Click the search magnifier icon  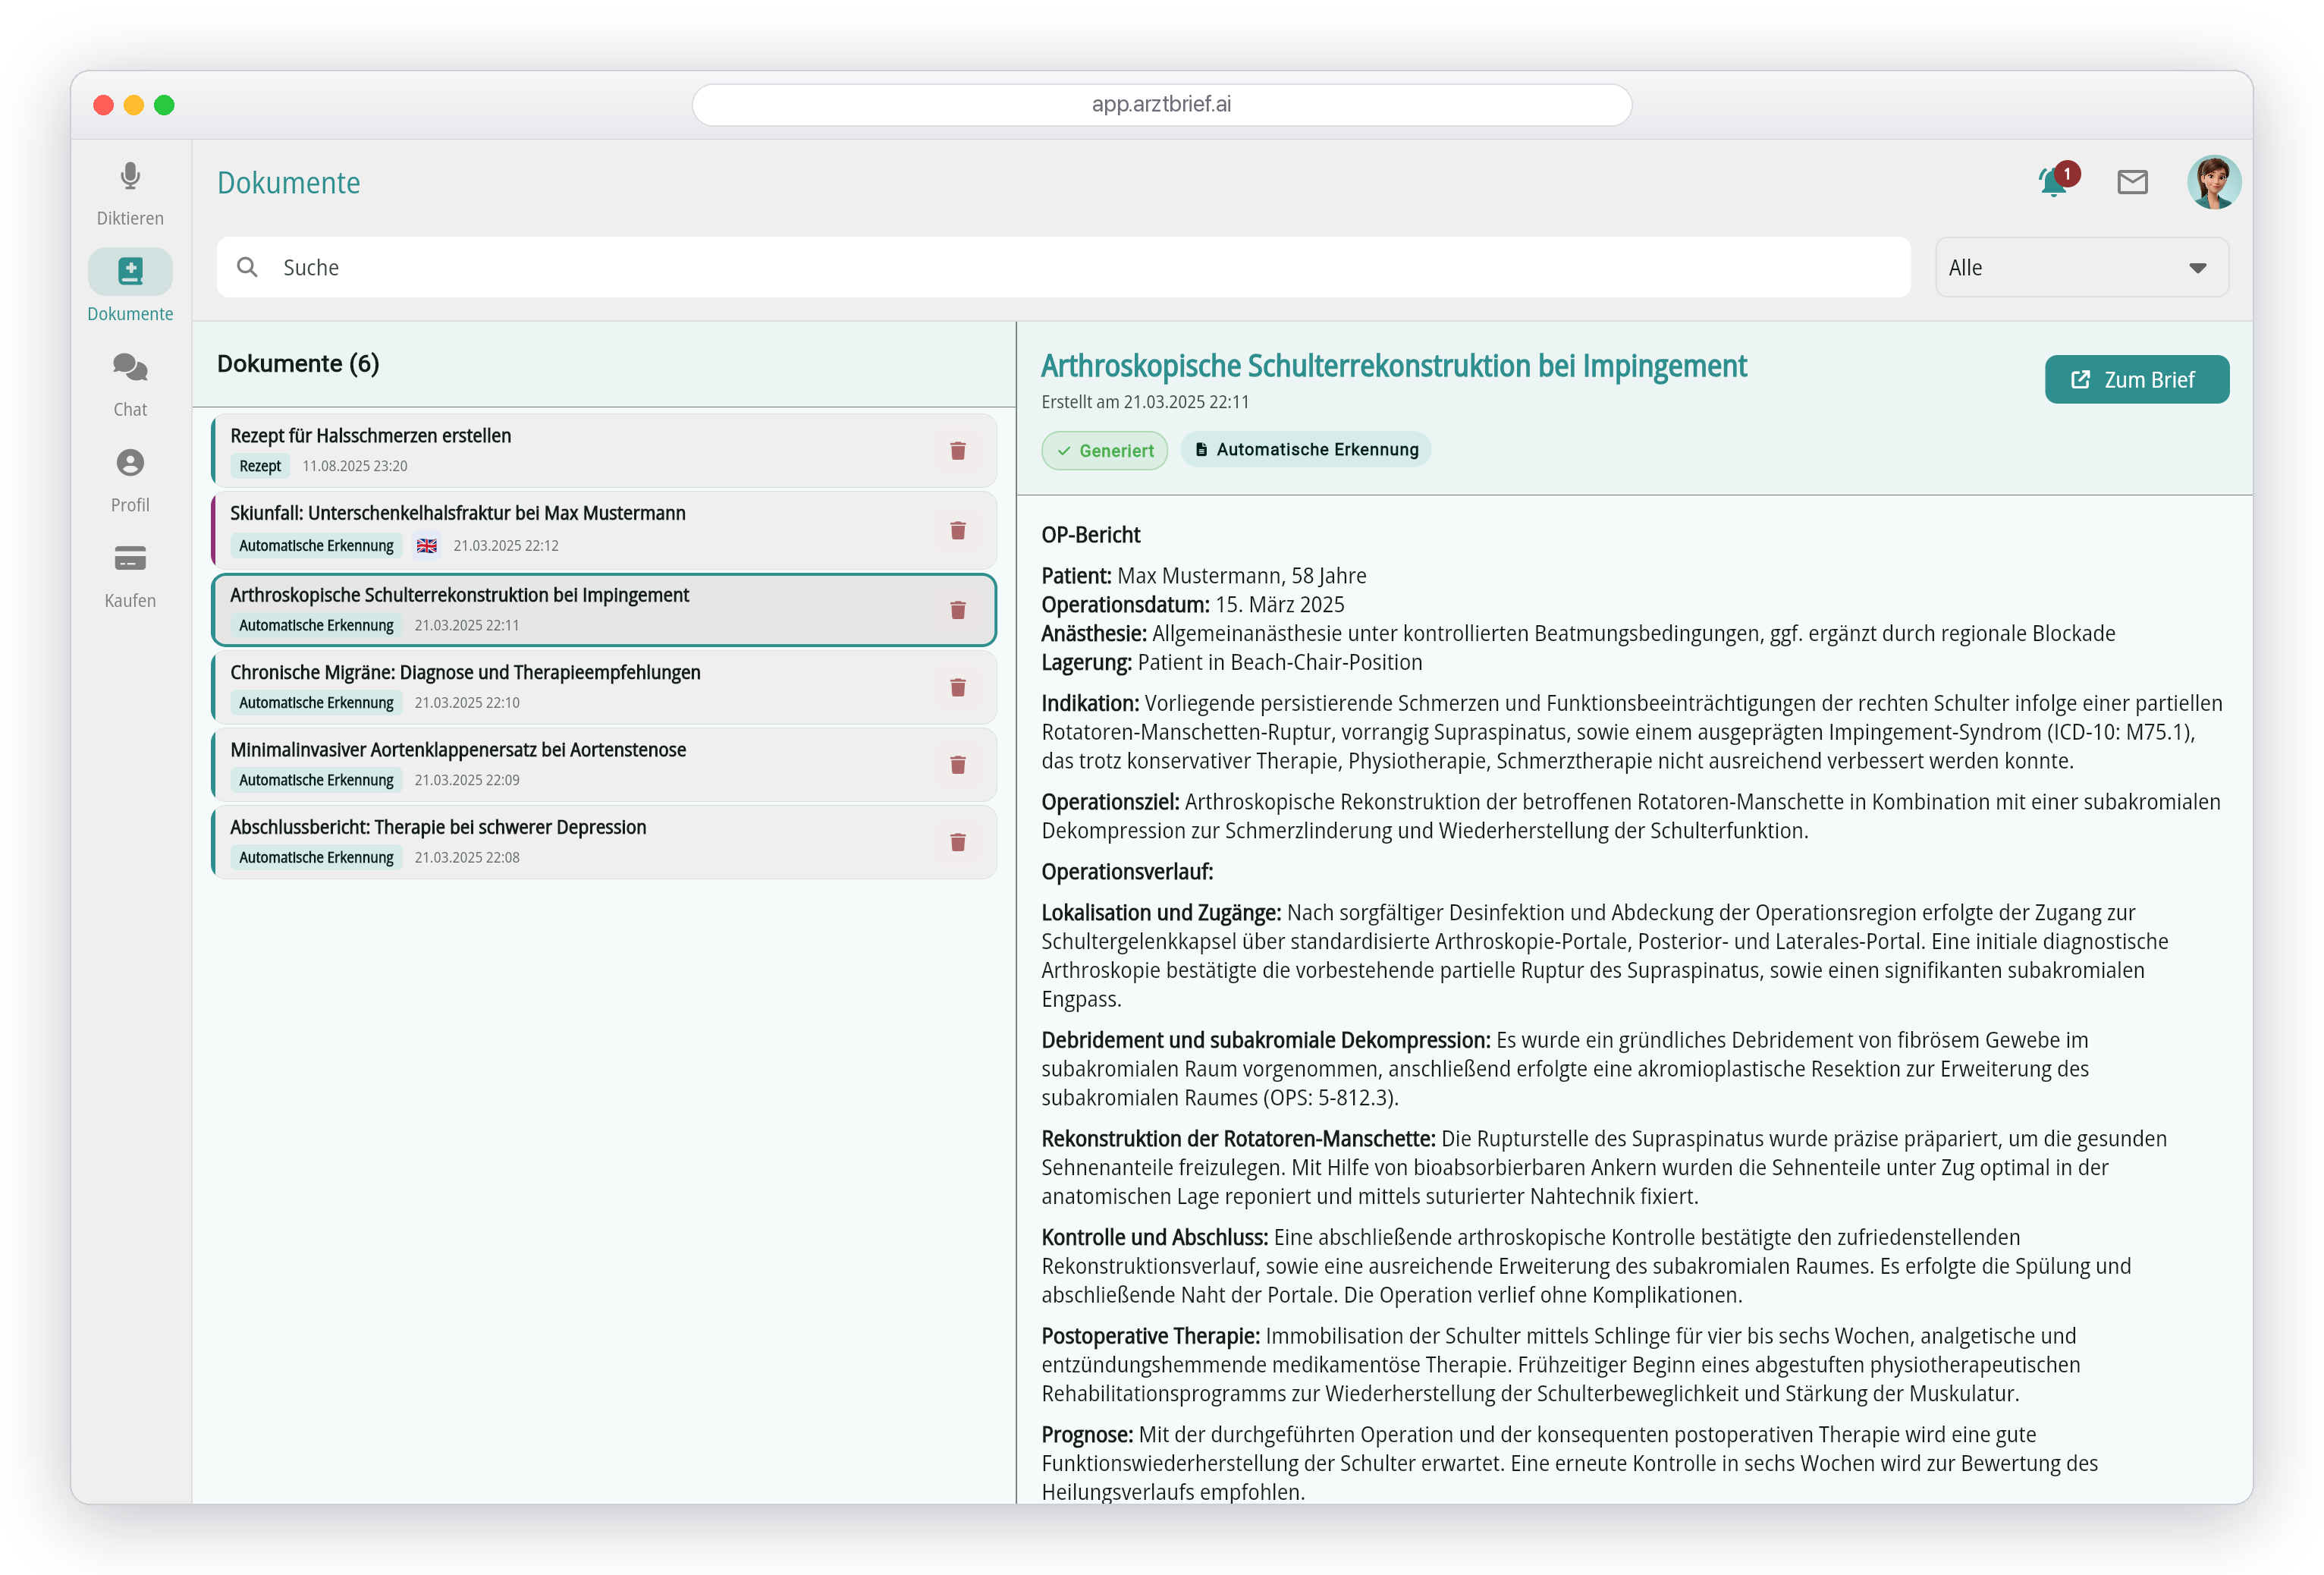click(x=247, y=267)
